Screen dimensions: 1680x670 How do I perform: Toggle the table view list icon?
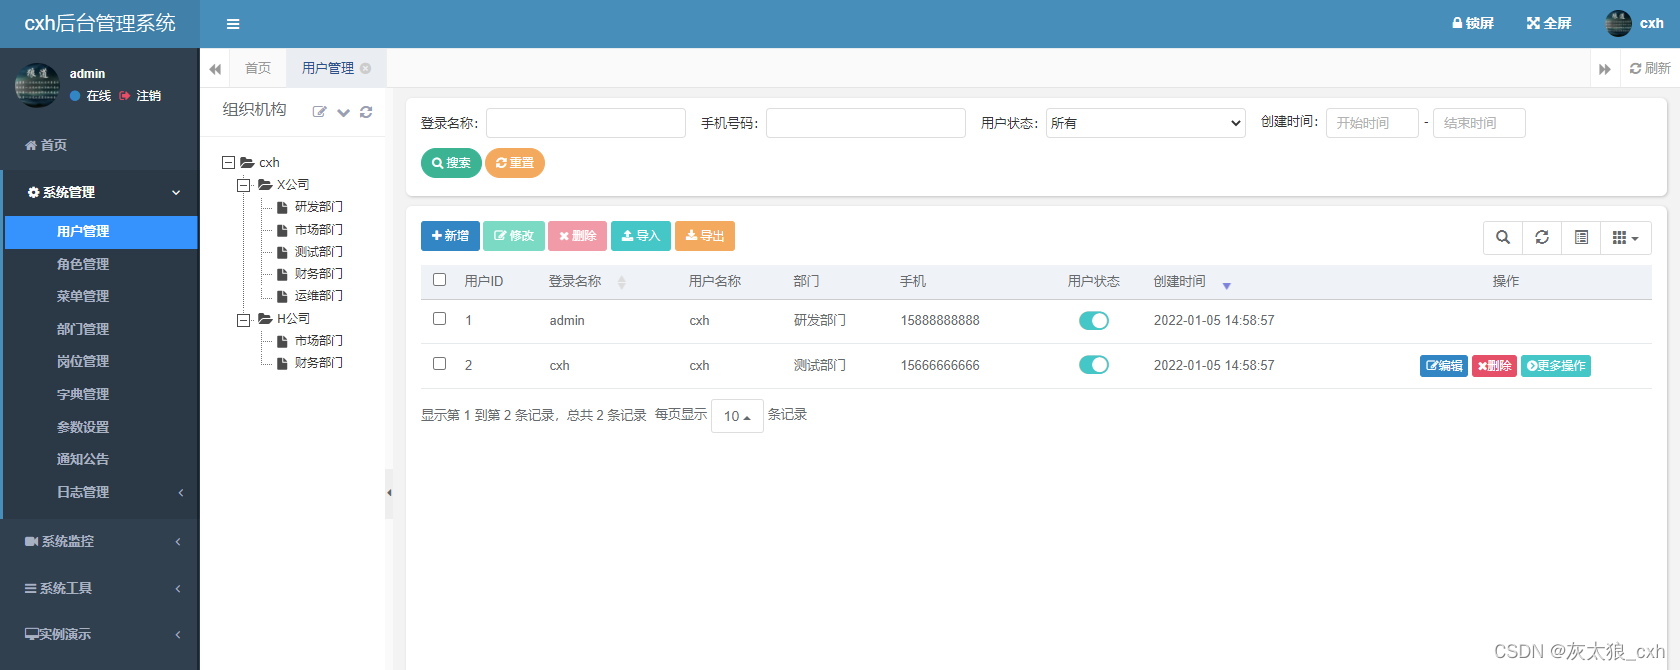[x=1581, y=237]
